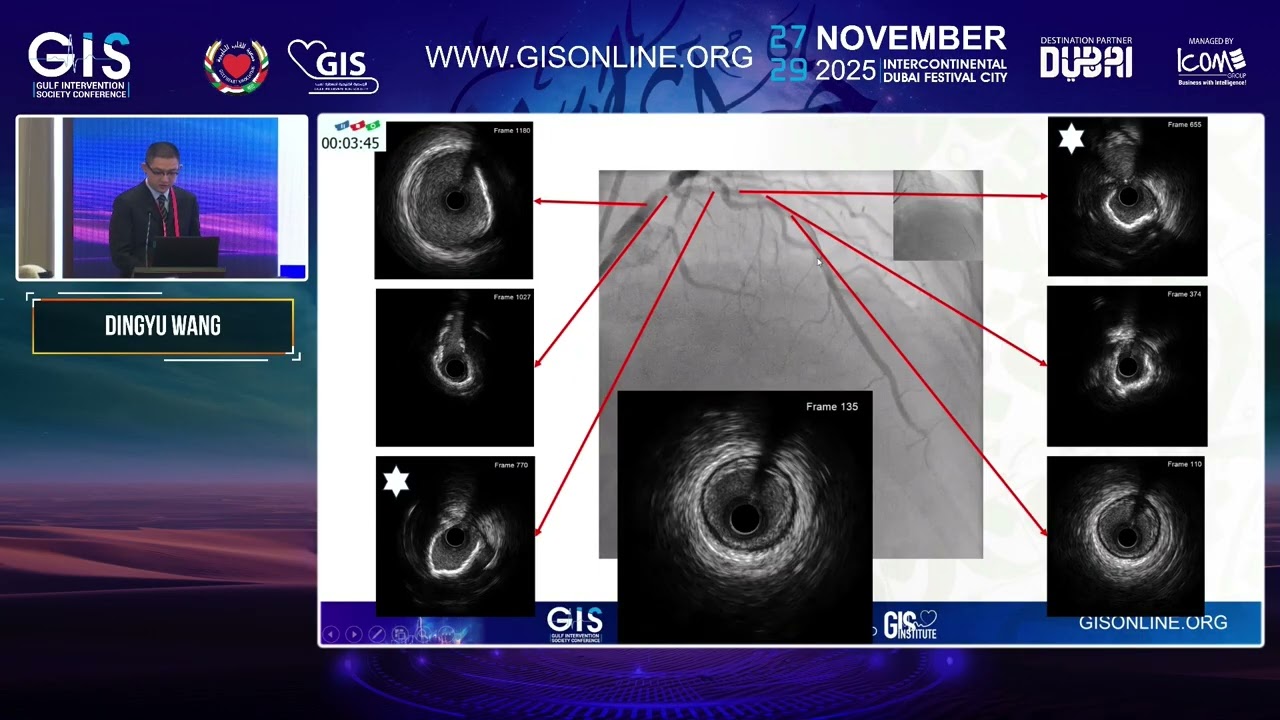Image resolution: width=1280 pixels, height=720 pixels.
Task: Click the Destination Partner Dubai logo
Action: [x=1086, y=58]
